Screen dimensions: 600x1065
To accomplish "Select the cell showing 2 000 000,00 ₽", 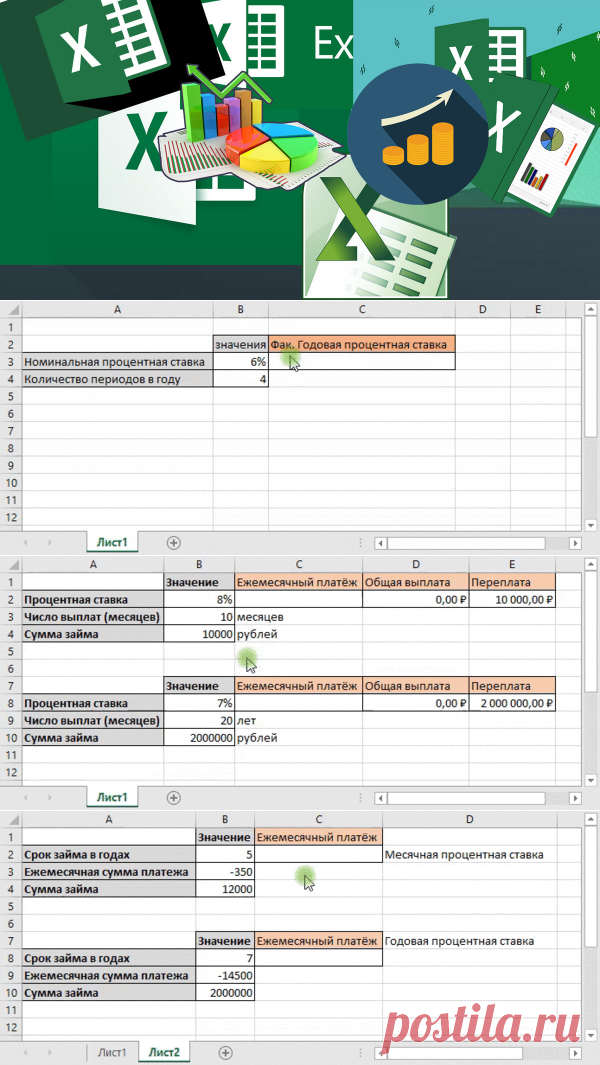I will click(x=513, y=703).
